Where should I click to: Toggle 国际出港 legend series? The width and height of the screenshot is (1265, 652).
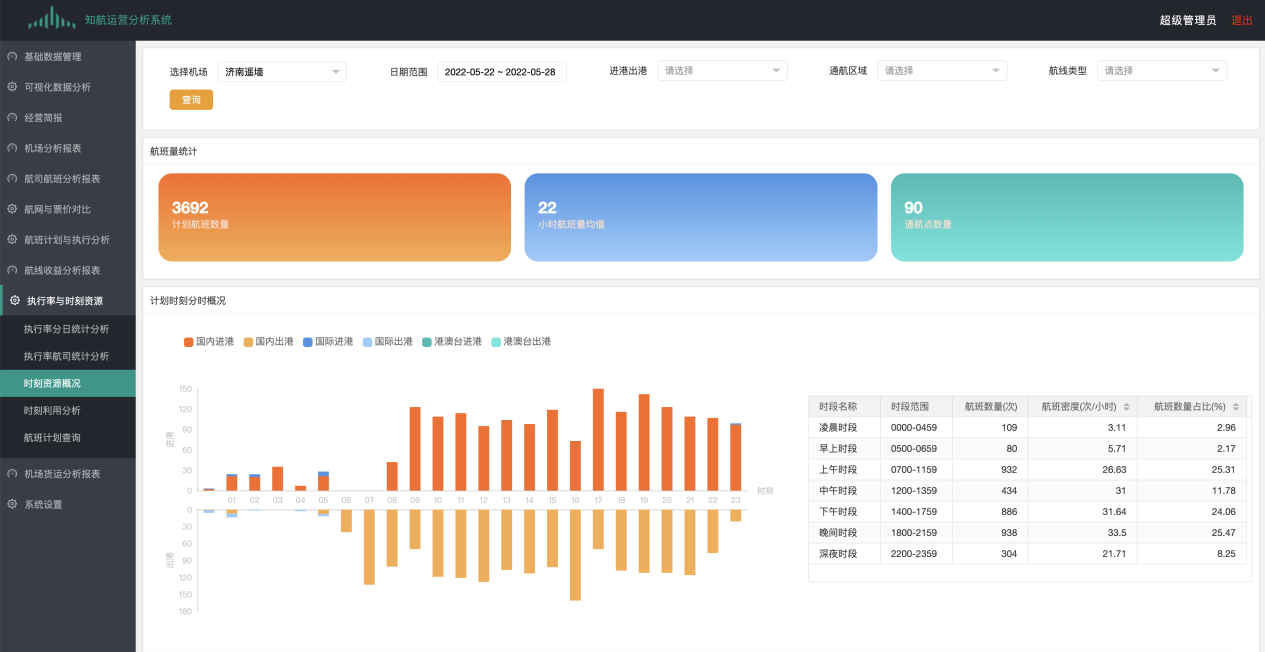pos(387,342)
